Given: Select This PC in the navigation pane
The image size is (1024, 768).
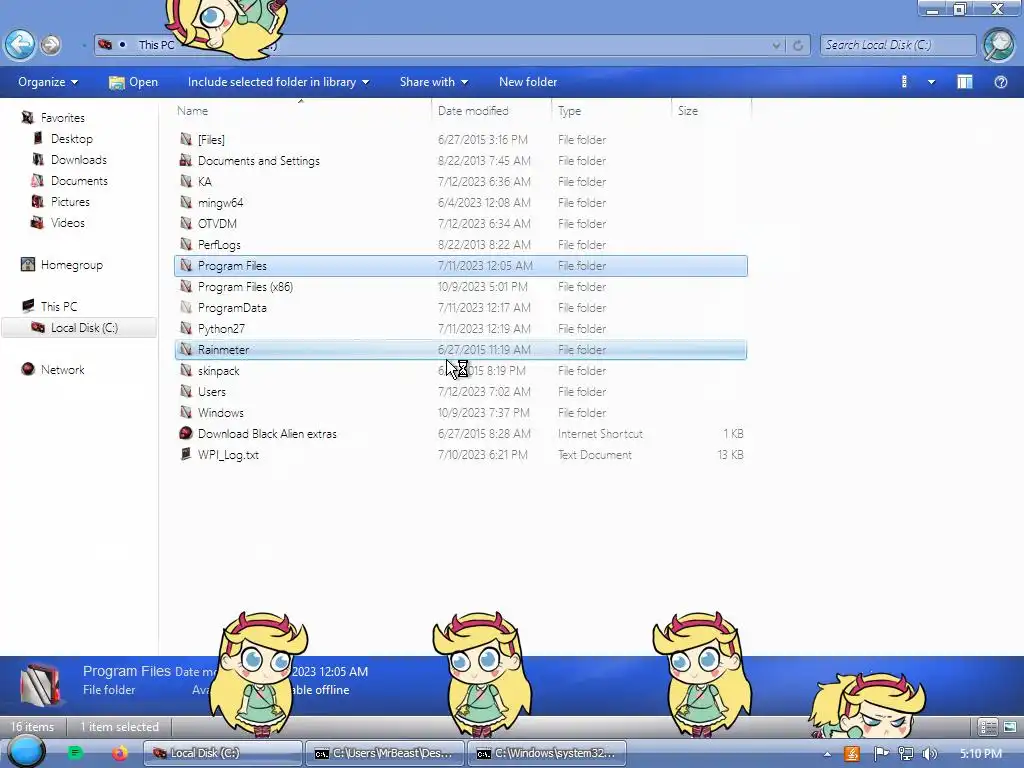Looking at the screenshot, I should pyautogui.click(x=59, y=306).
